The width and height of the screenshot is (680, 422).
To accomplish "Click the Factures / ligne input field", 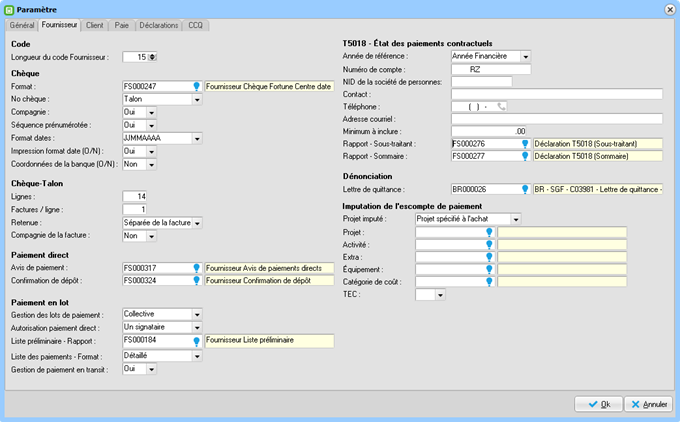I will pos(134,209).
